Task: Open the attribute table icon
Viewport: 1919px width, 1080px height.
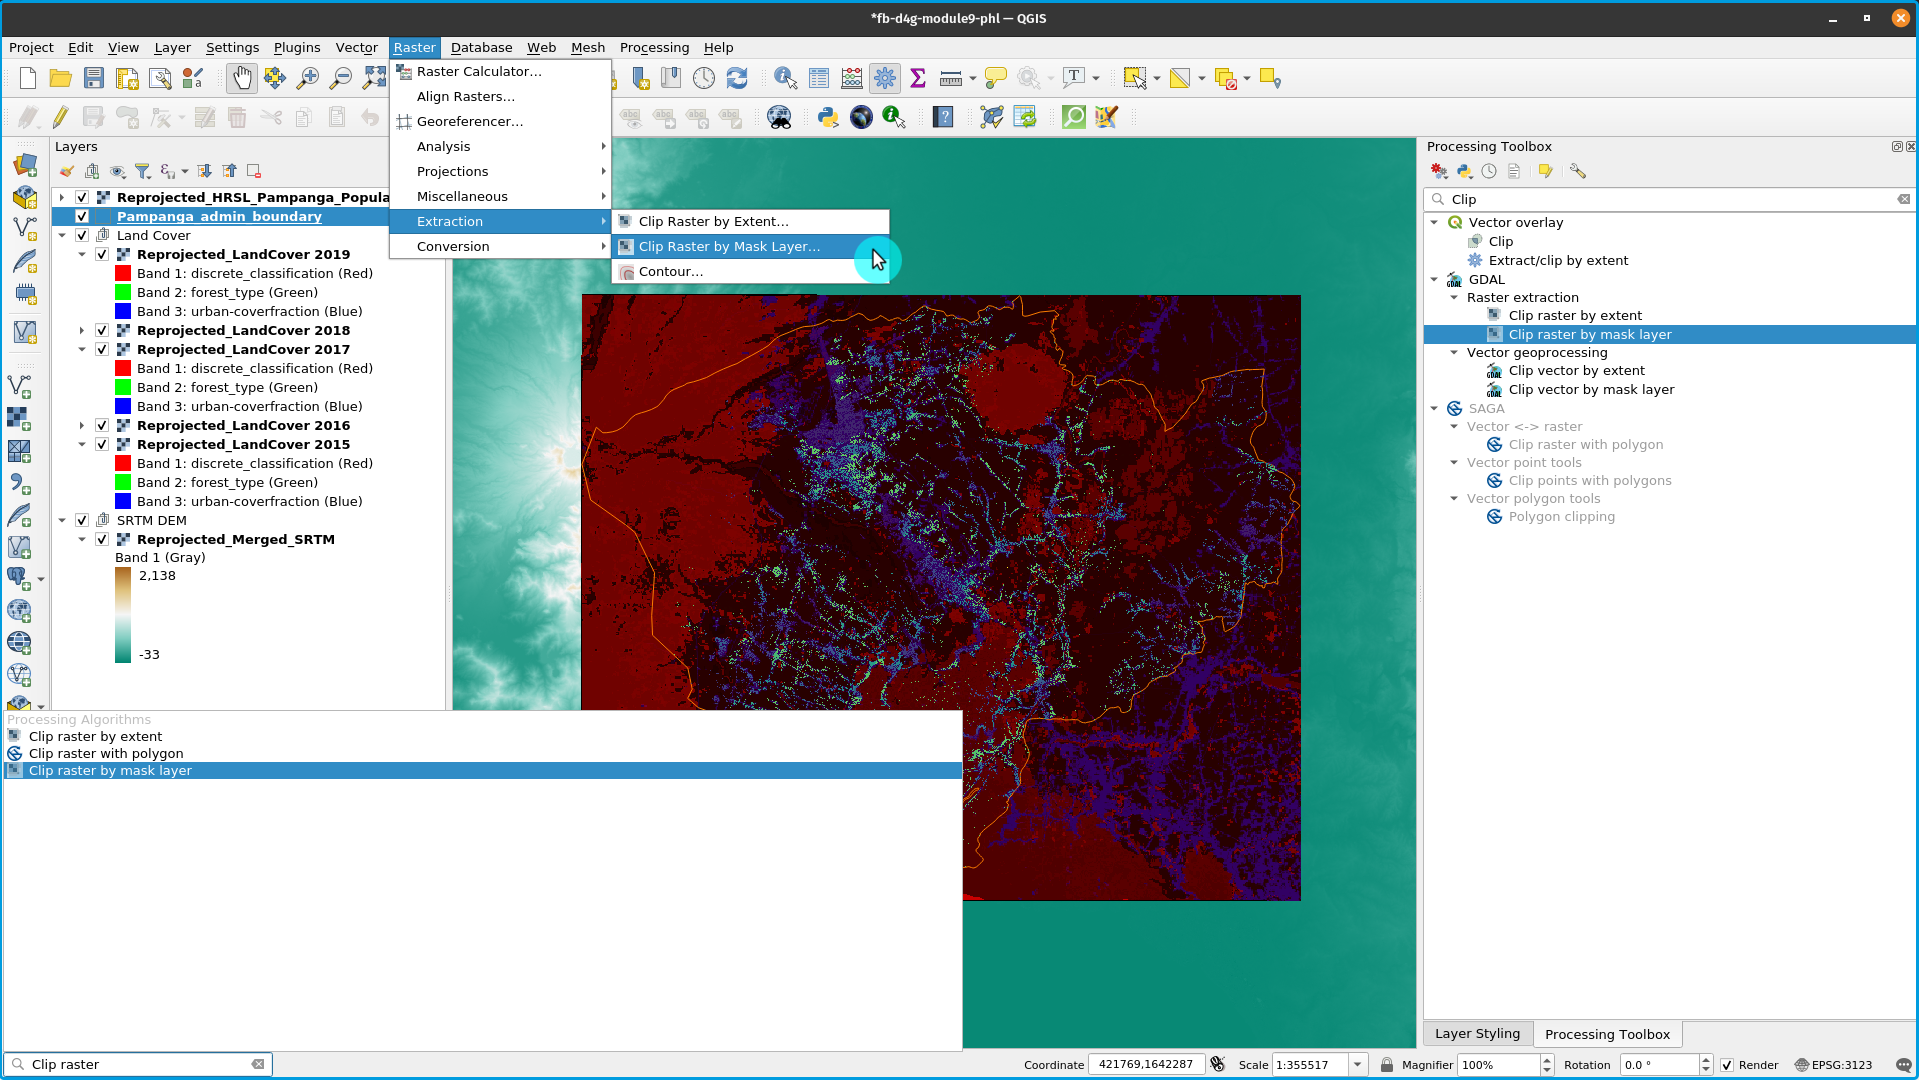Action: point(819,78)
